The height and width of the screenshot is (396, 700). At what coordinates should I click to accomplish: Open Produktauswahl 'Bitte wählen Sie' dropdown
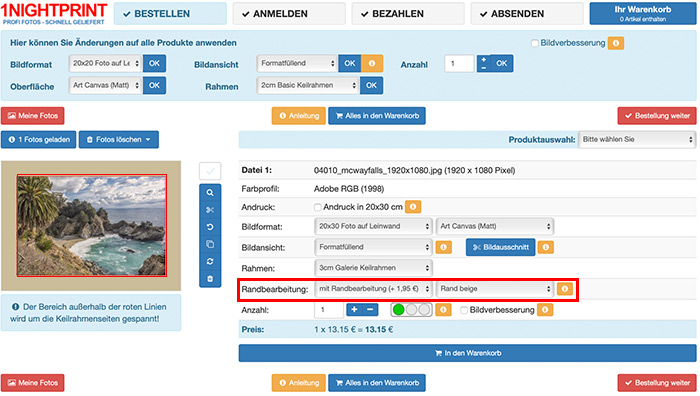(x=637, y=139)
